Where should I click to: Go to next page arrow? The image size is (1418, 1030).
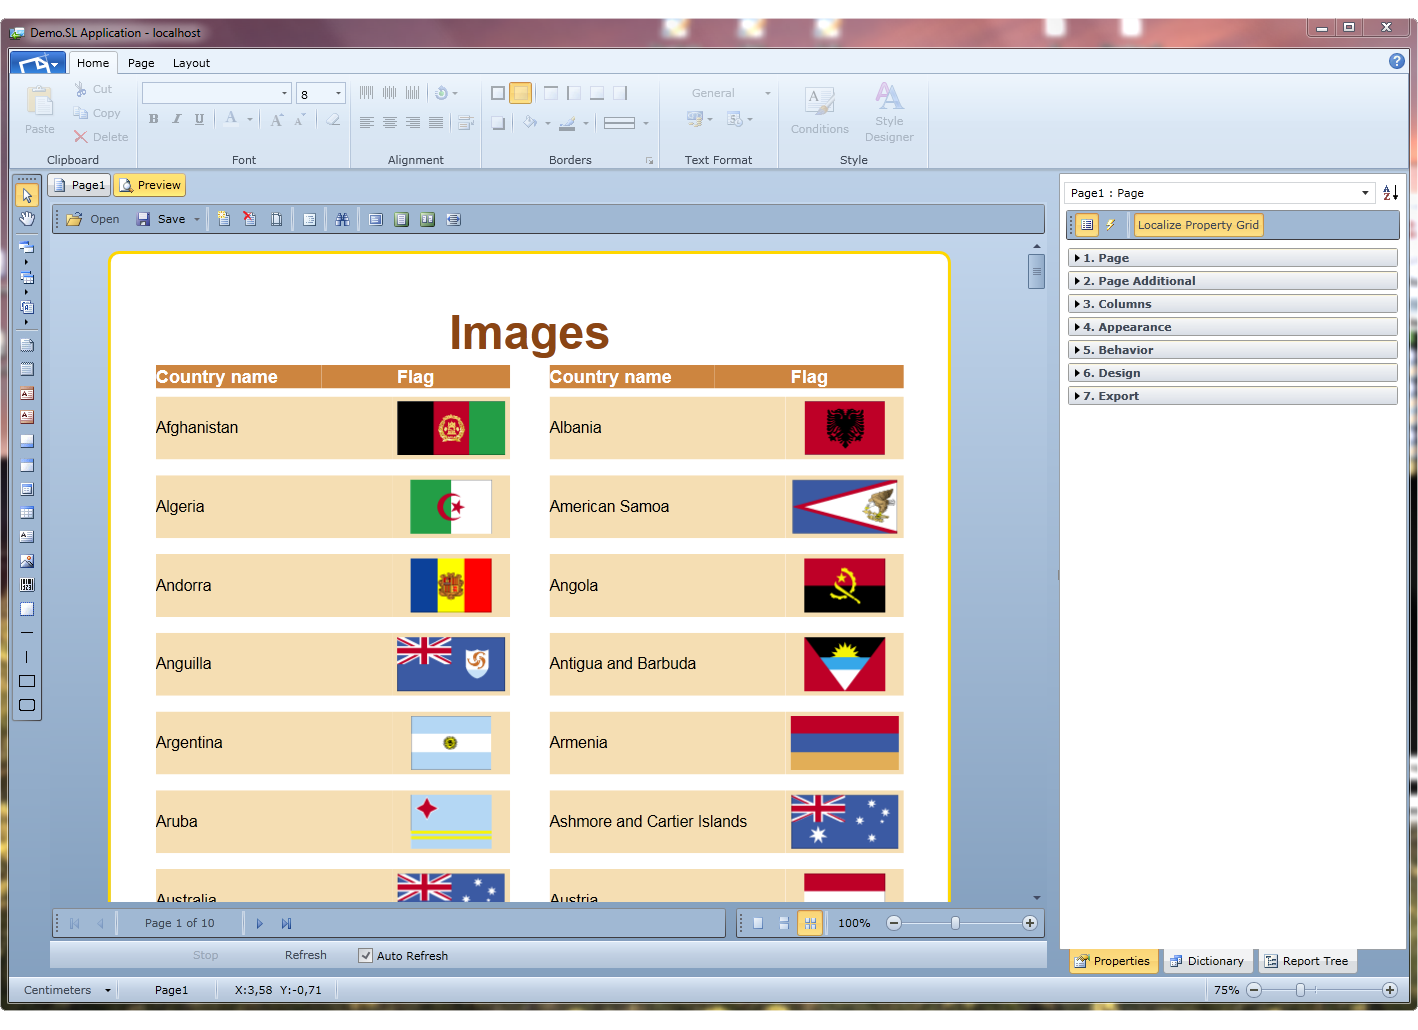tap(260, 923)
